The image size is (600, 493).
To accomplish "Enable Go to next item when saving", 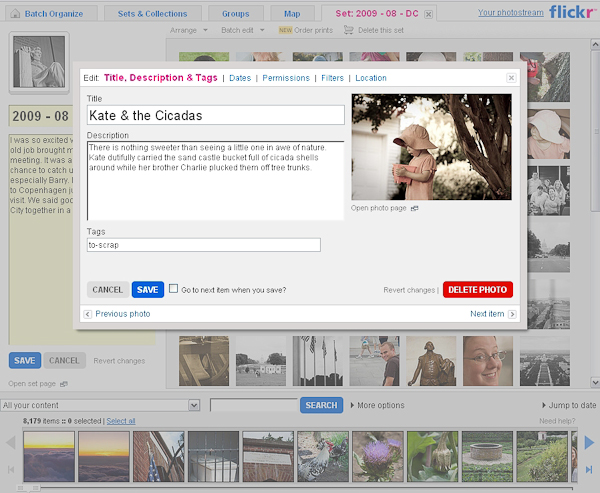I will click(174, 289).
